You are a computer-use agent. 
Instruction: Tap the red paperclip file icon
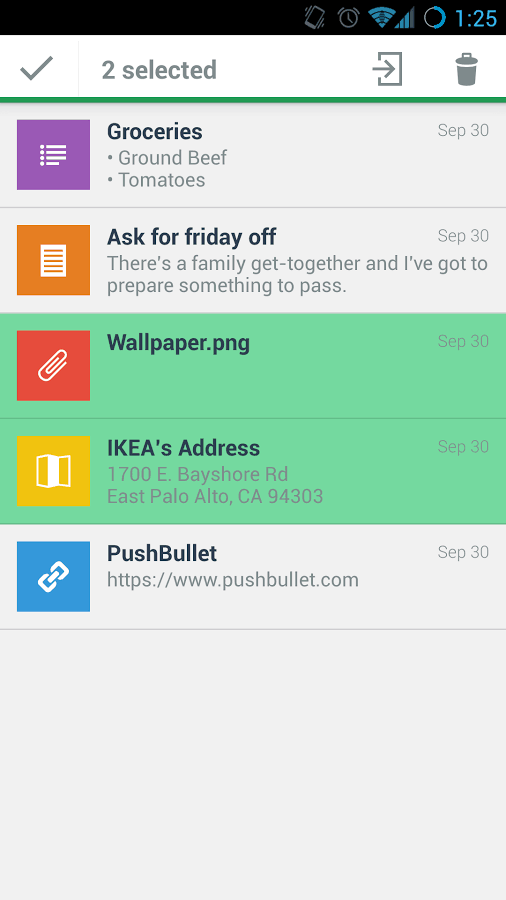53,366
